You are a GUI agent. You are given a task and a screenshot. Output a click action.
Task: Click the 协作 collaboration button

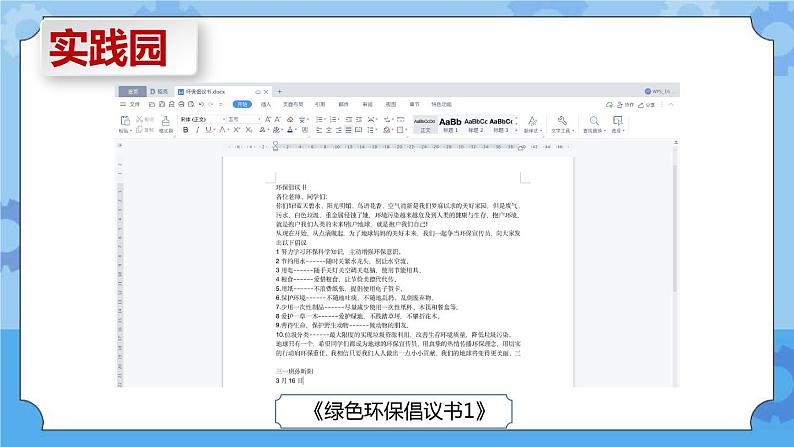pyautogui.click(x=625, y=105)
